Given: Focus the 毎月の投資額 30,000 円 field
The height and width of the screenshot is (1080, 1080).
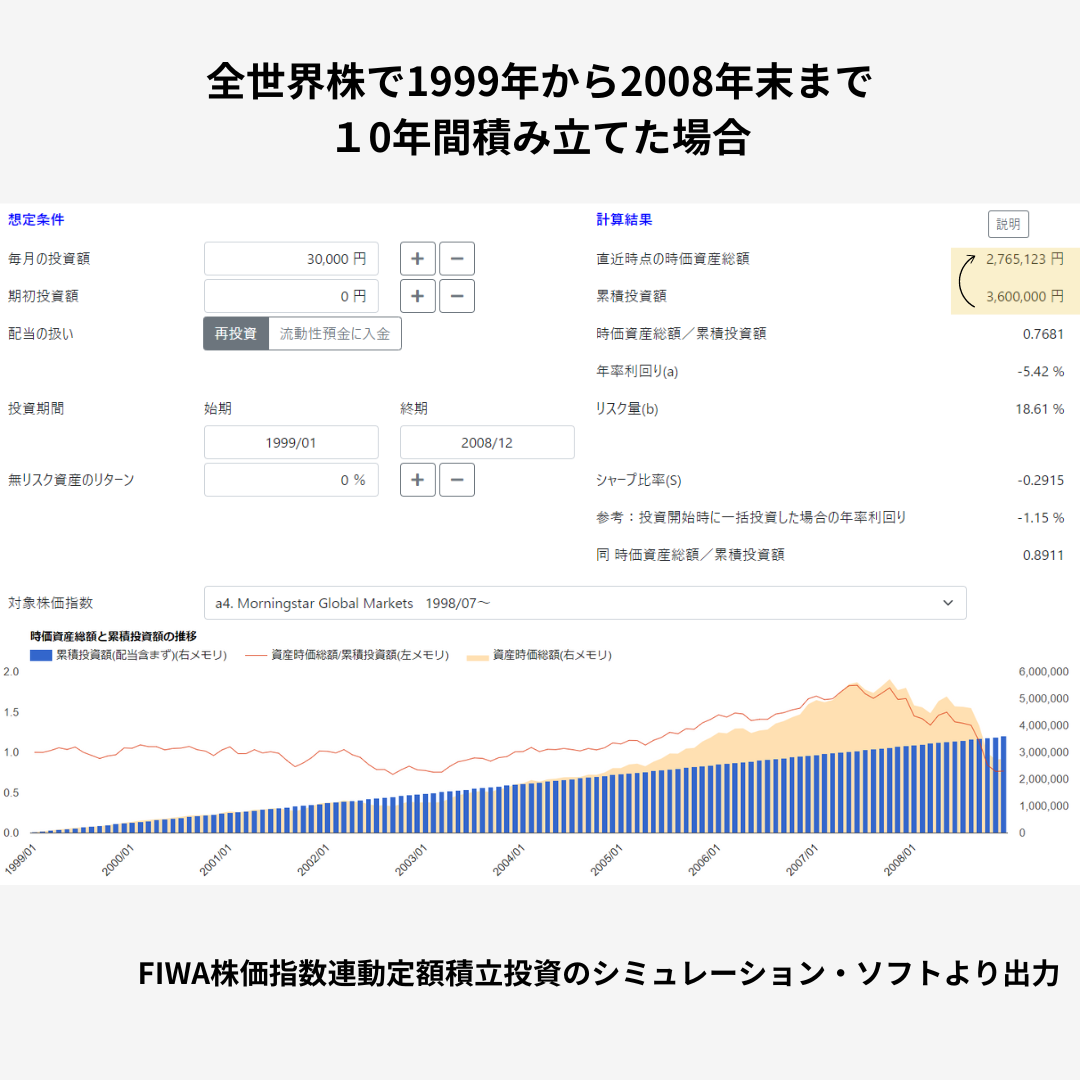Looking at the screenshot, I should [291, 259].
